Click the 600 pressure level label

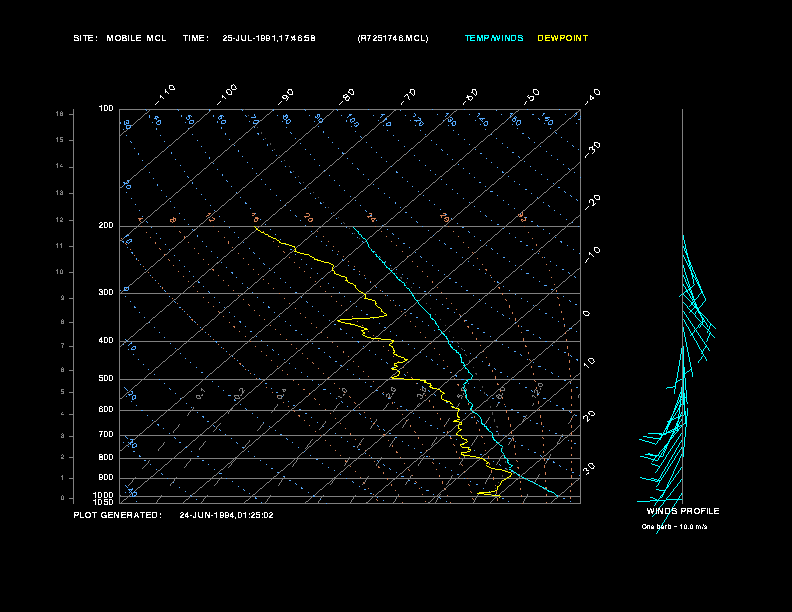106,410
